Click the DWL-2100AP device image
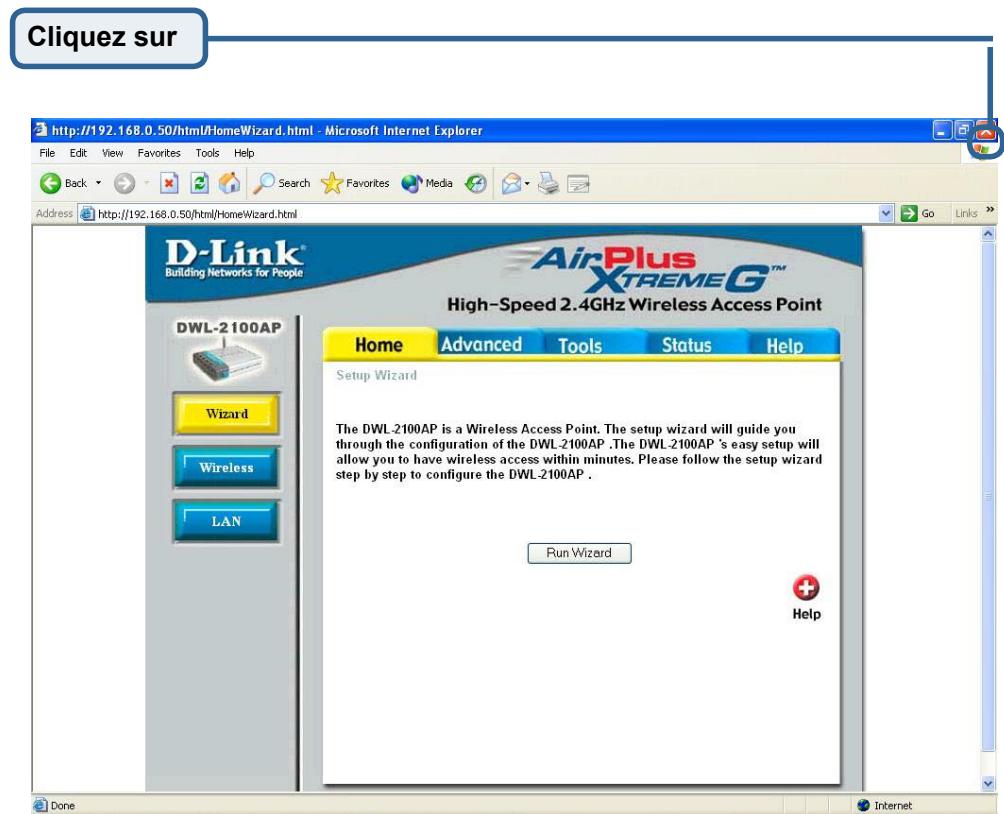Screen dimensions: 1004x814 227,360
